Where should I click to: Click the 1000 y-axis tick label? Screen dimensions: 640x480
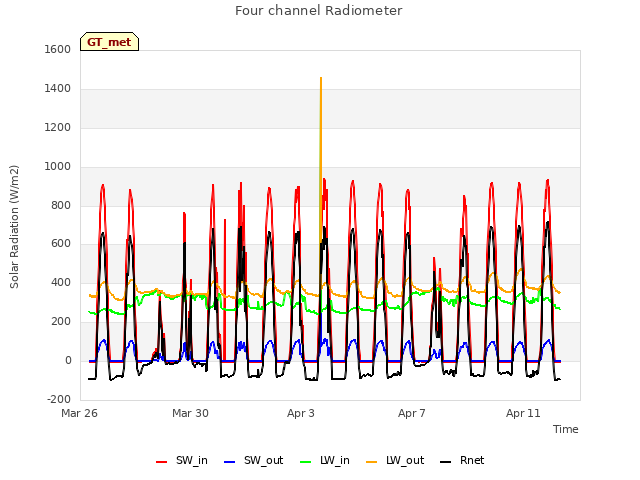coord(58,167)
